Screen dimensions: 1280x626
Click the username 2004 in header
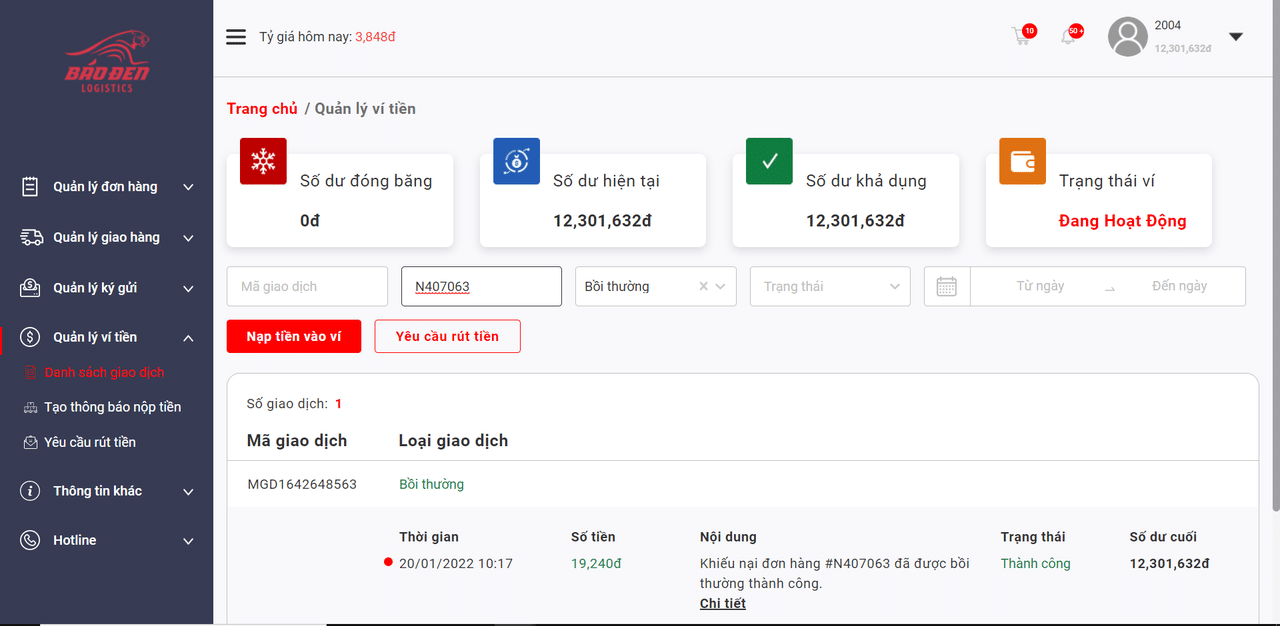tap(1167, 25)
